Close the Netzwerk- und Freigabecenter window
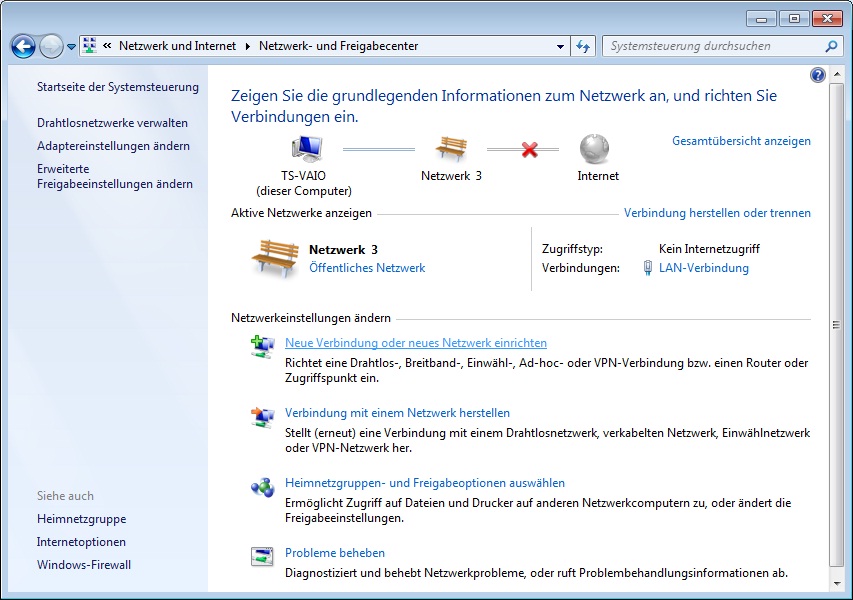Screen dimensions: 853x600 827,19
